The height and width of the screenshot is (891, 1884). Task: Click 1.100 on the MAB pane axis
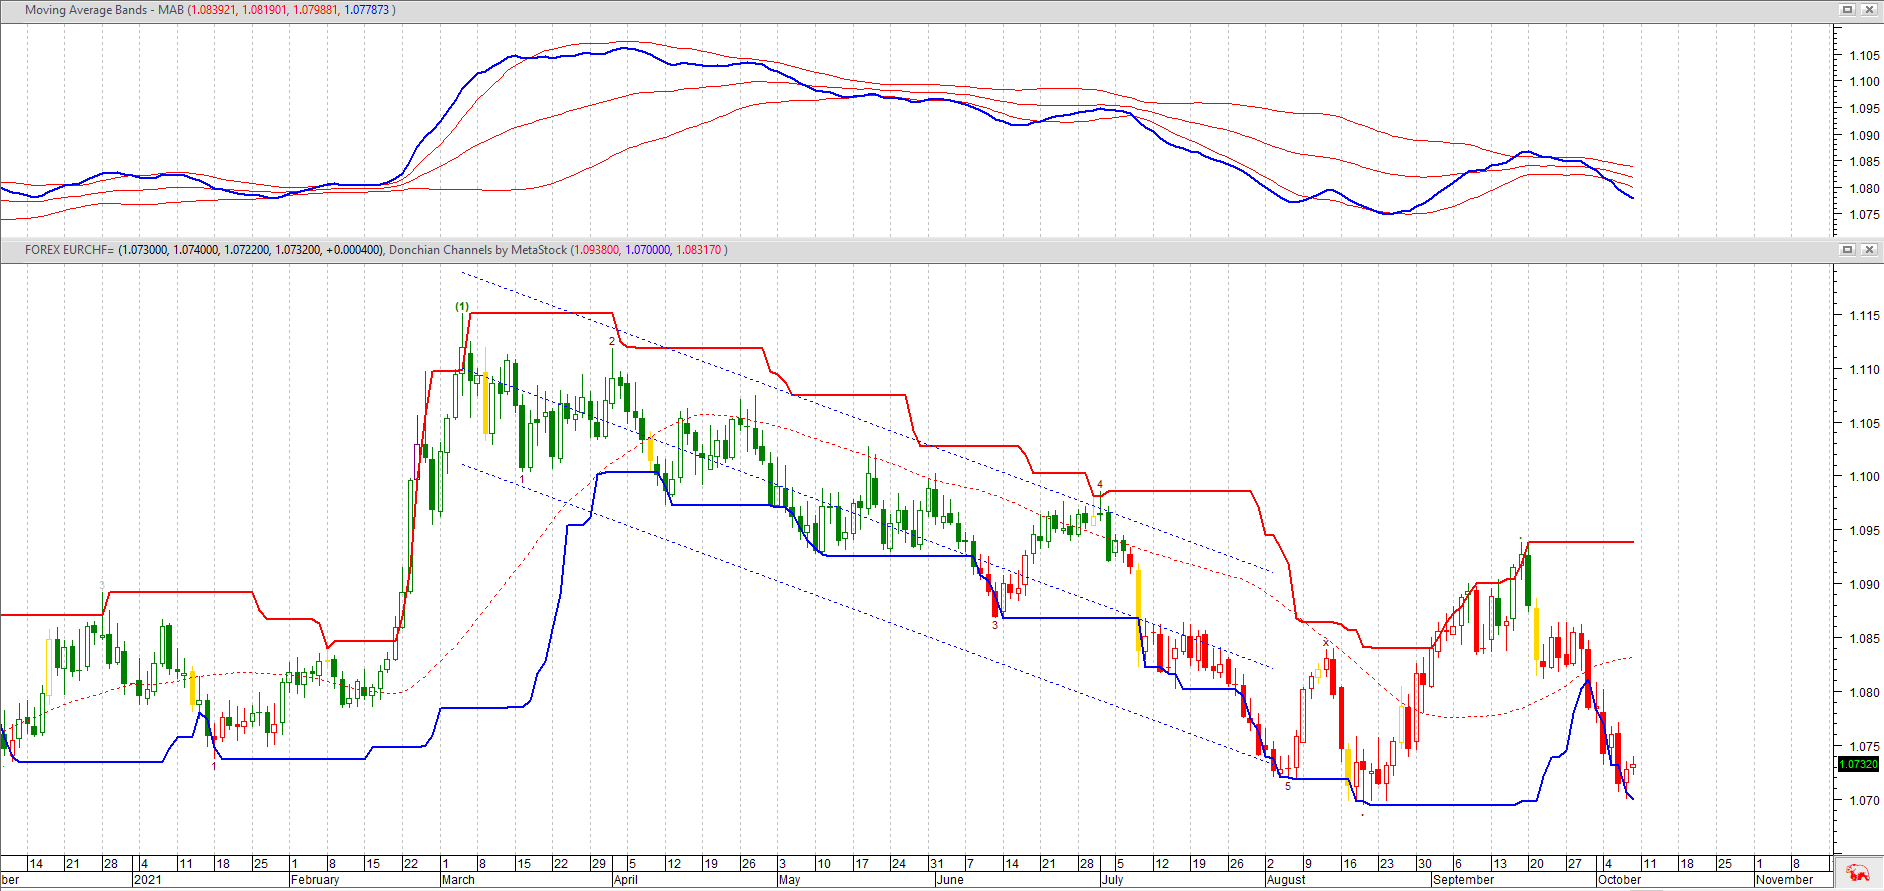click(x=1865, y=82)
